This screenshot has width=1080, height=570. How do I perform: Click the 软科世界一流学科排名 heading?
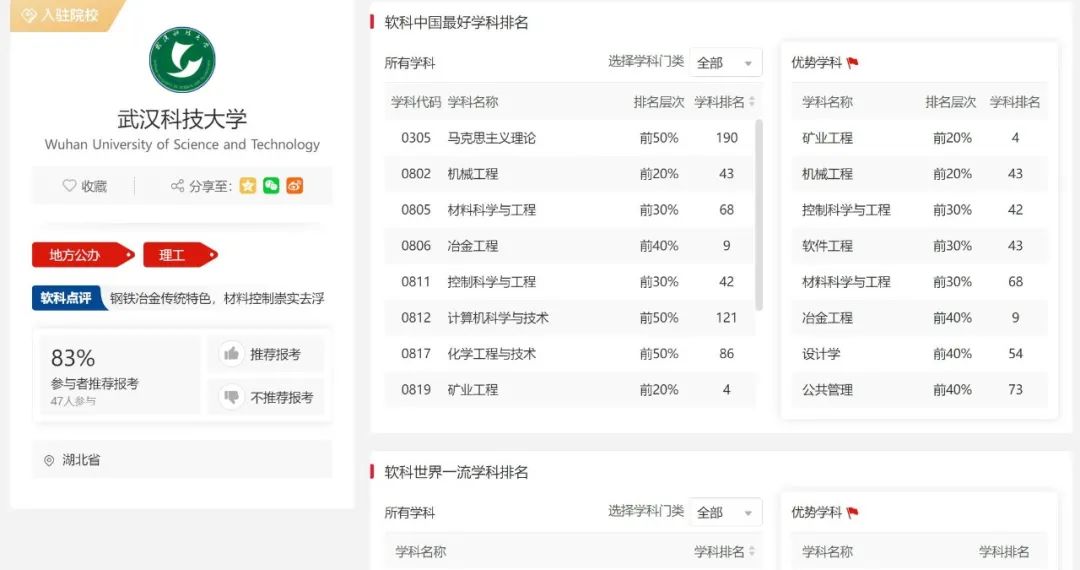[456, 472]
